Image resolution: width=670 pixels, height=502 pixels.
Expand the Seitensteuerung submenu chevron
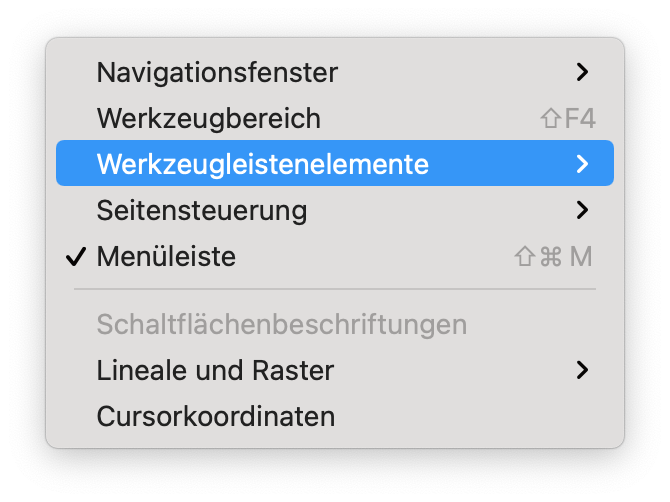583,210
